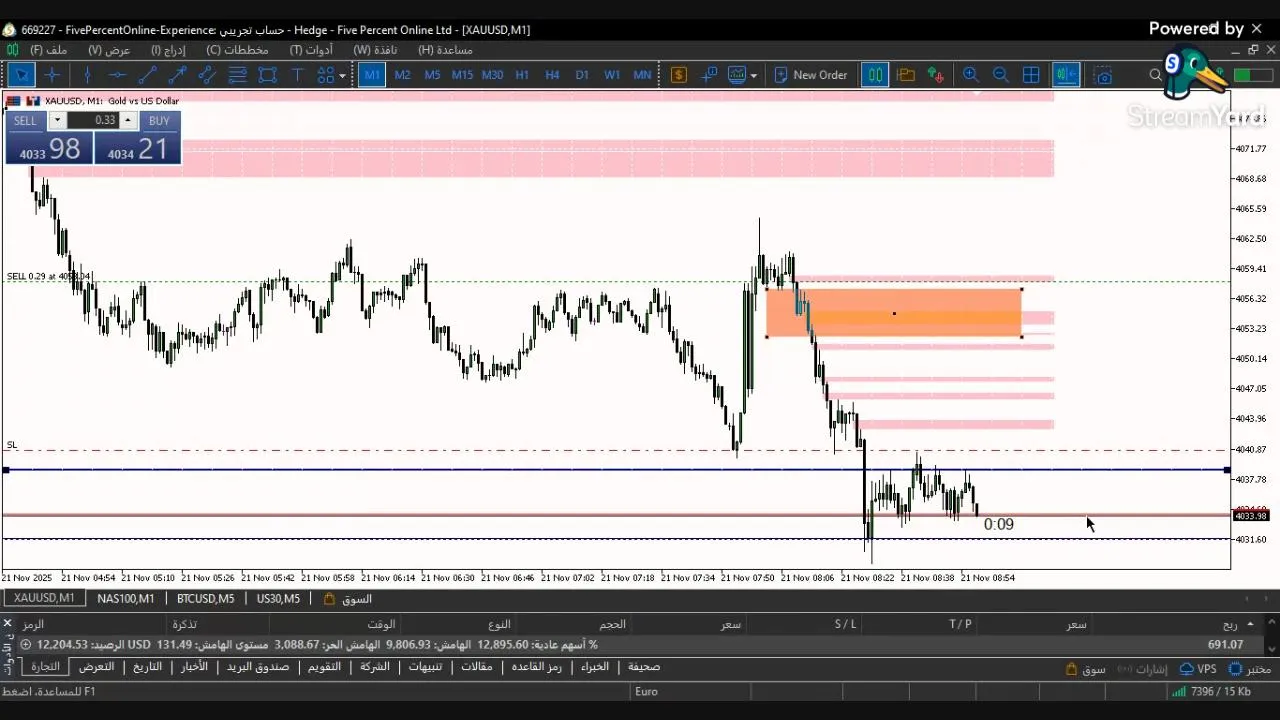This screenshot has height=720, width=1280.
Task: Click the connection status 7396 / 15 Kb
Action: point(1210,691)
